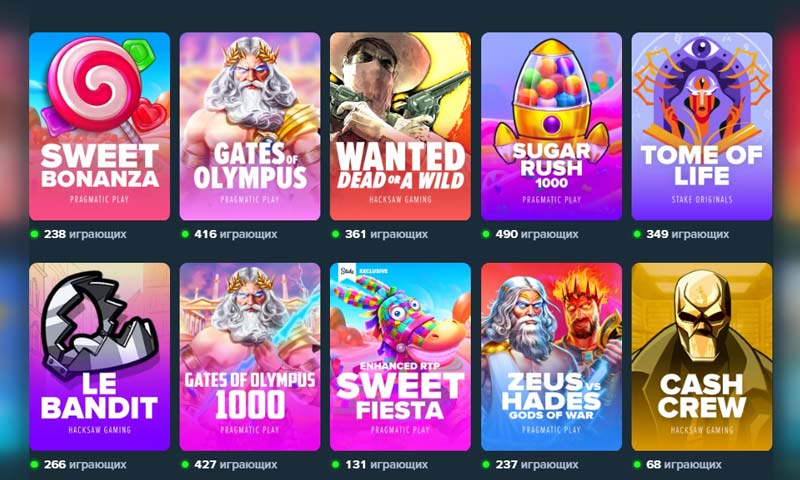The width and height of the screenshot is (800, 480).
Task: Choose the Tome of Life Stake Originals tile
Action: pos(702,127)
